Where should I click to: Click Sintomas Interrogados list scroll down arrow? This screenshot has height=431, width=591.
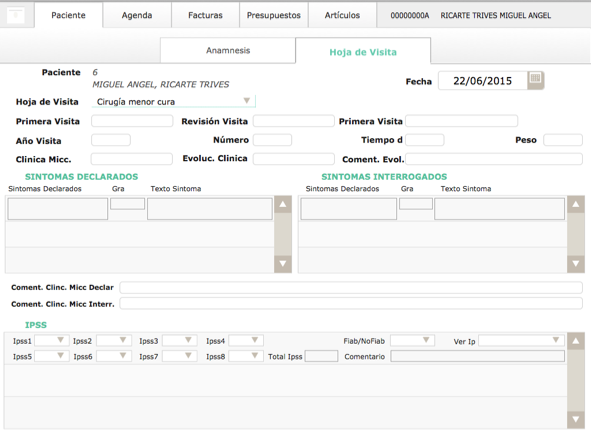pyautogui.click(x=576, y=264)
